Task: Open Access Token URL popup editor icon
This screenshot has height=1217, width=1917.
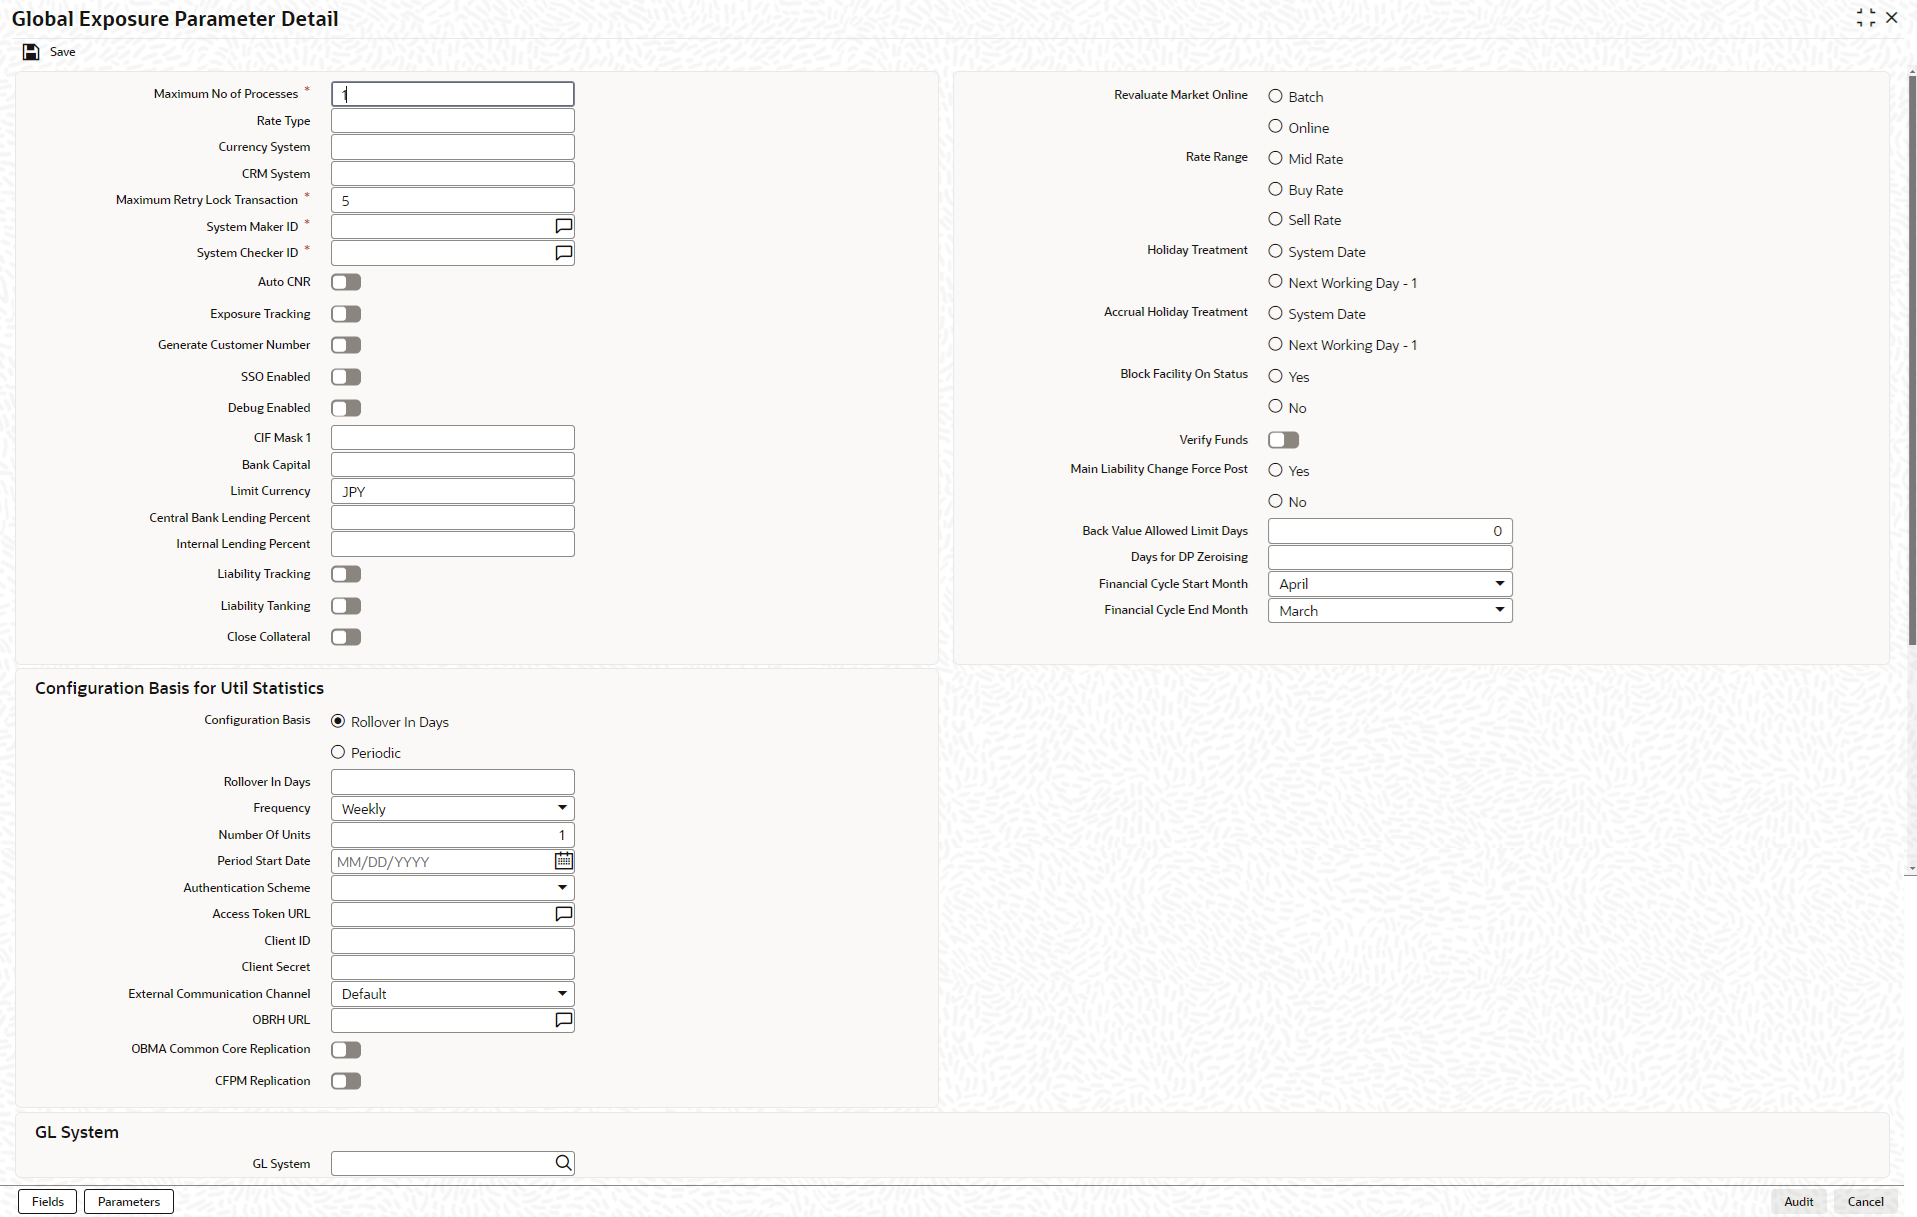Action: click(x=564, y=914)
